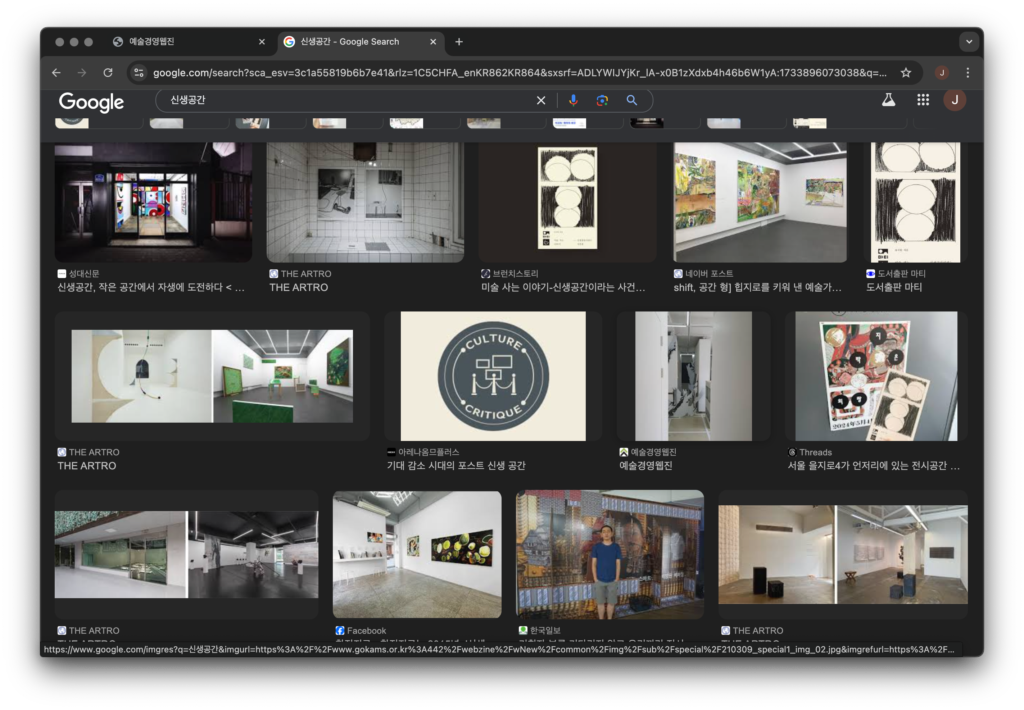Click the voice search microphone icon

tap(573, 100)
